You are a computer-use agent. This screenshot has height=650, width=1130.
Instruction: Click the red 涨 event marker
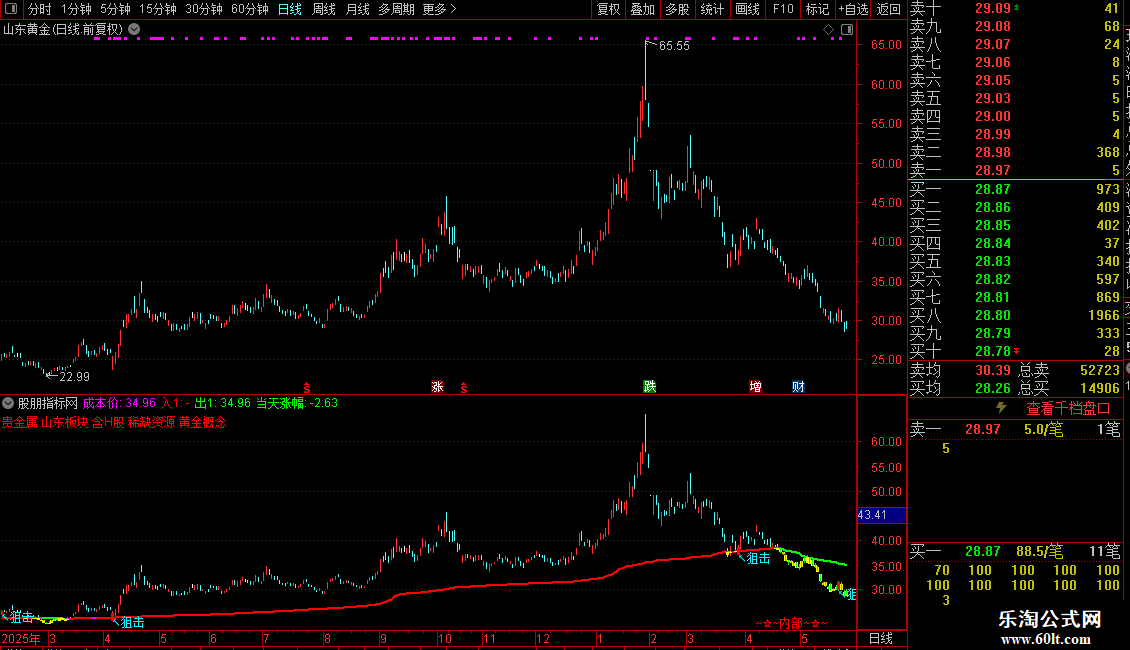click(x=437, y=387)
